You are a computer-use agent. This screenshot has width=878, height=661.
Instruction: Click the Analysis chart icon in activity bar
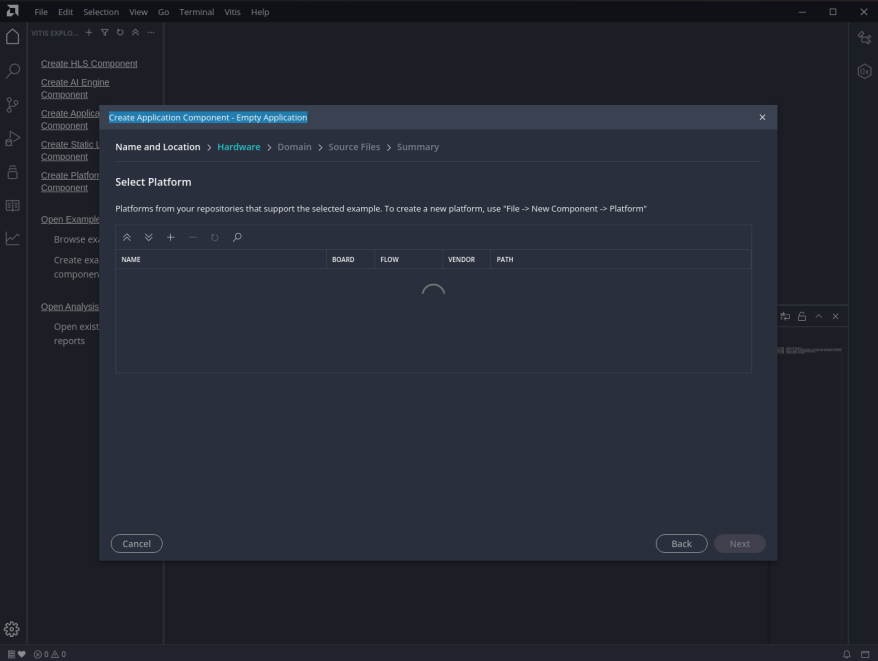click(x=13, y=239)
